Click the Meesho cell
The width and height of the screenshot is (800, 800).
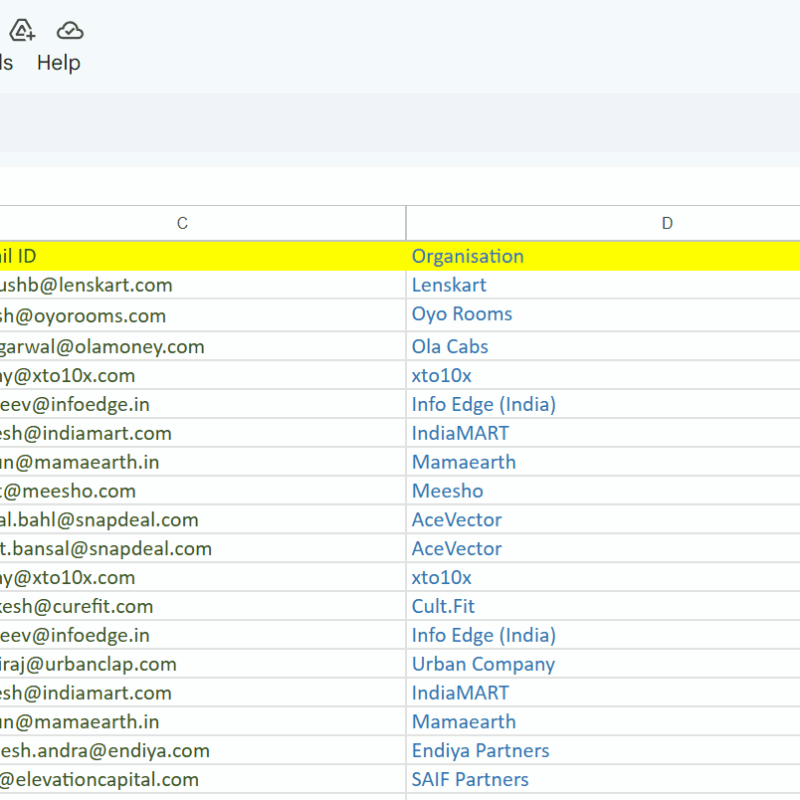coord(603,491)
